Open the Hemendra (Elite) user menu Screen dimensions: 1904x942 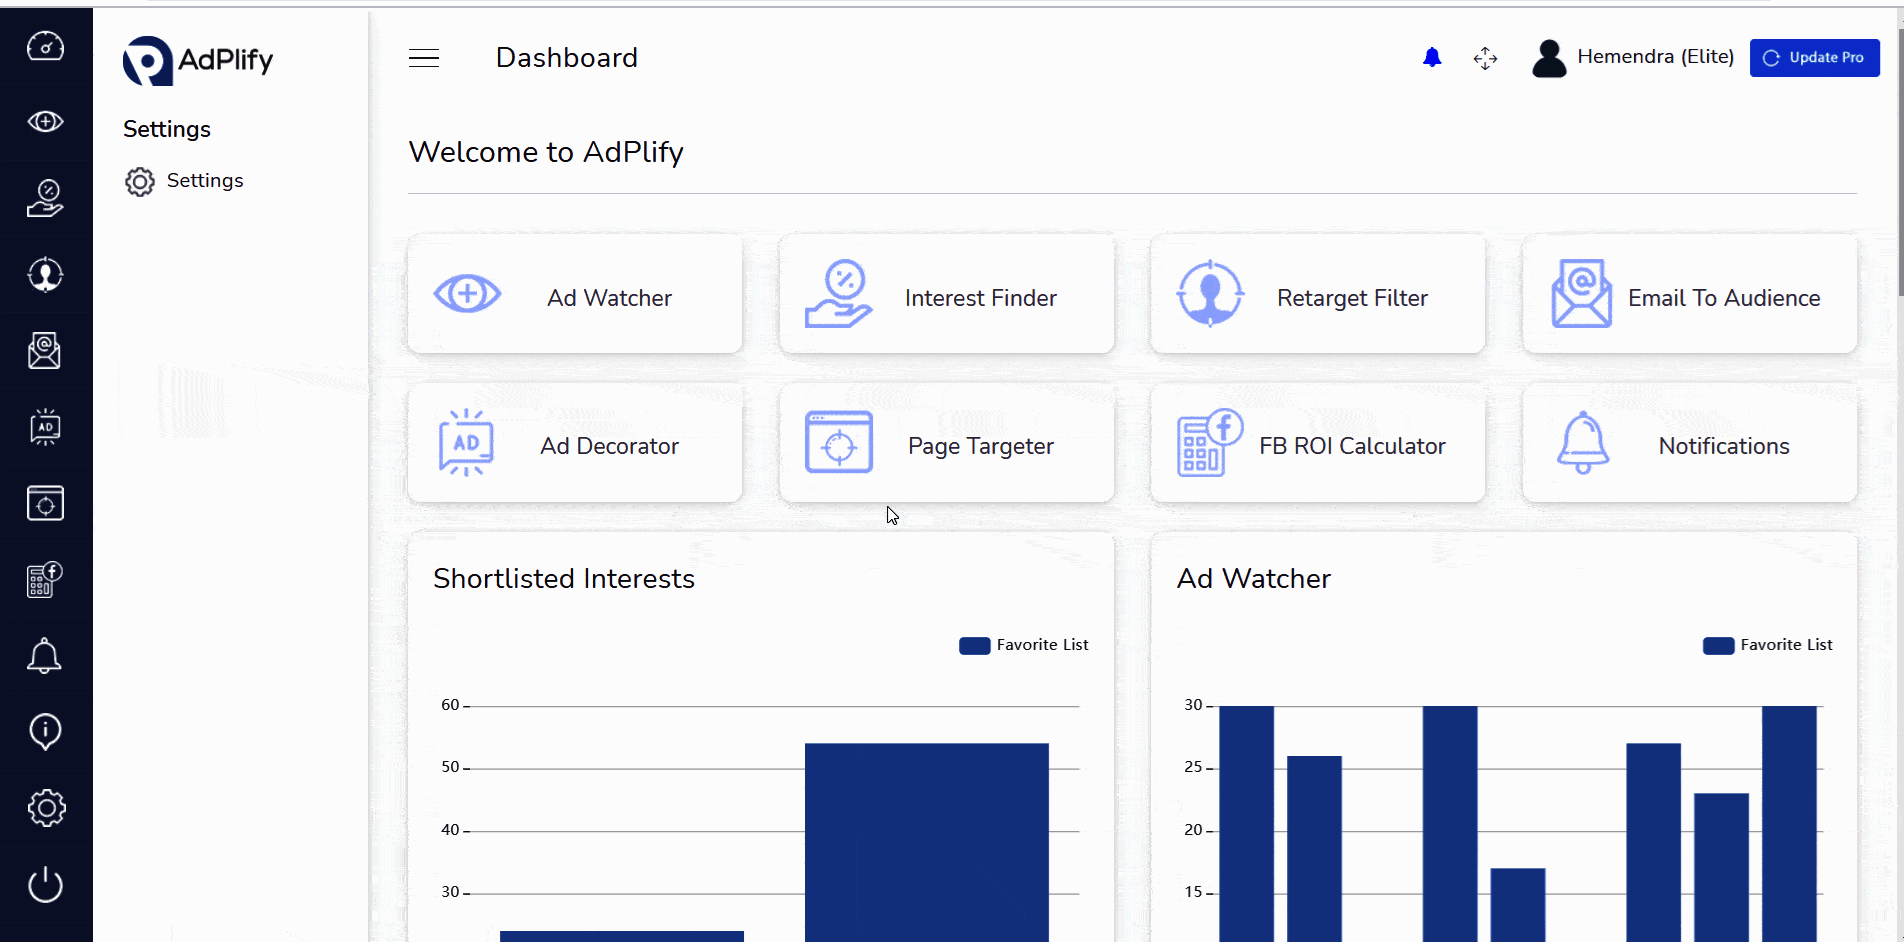click(1633, 58)
